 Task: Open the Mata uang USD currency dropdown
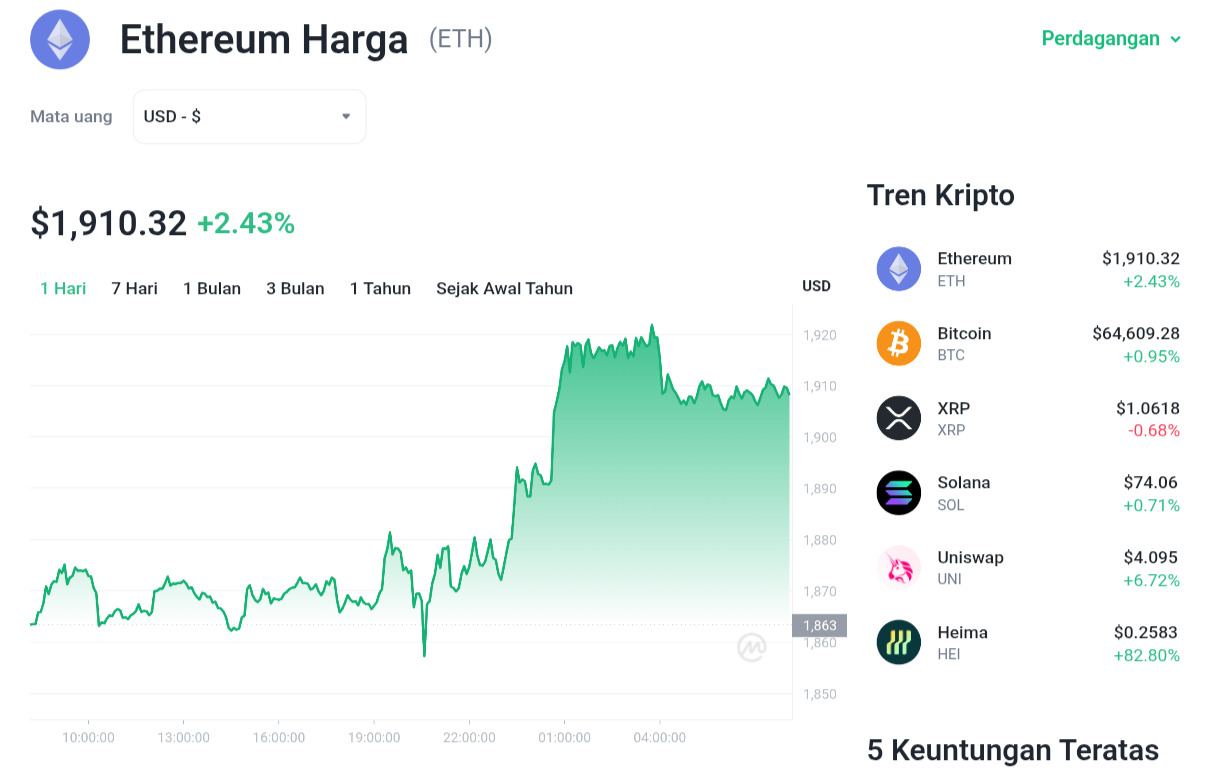click(x=249, y=117)
